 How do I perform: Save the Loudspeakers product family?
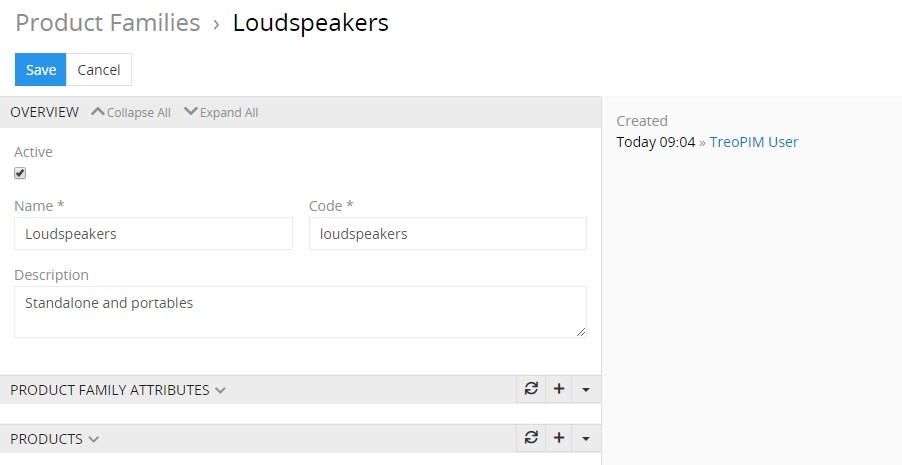41,70
